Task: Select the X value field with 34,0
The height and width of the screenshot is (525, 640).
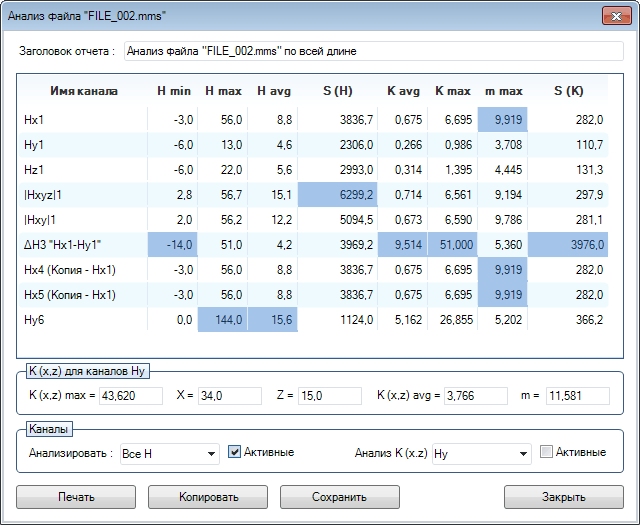Action: coord(229,396)
